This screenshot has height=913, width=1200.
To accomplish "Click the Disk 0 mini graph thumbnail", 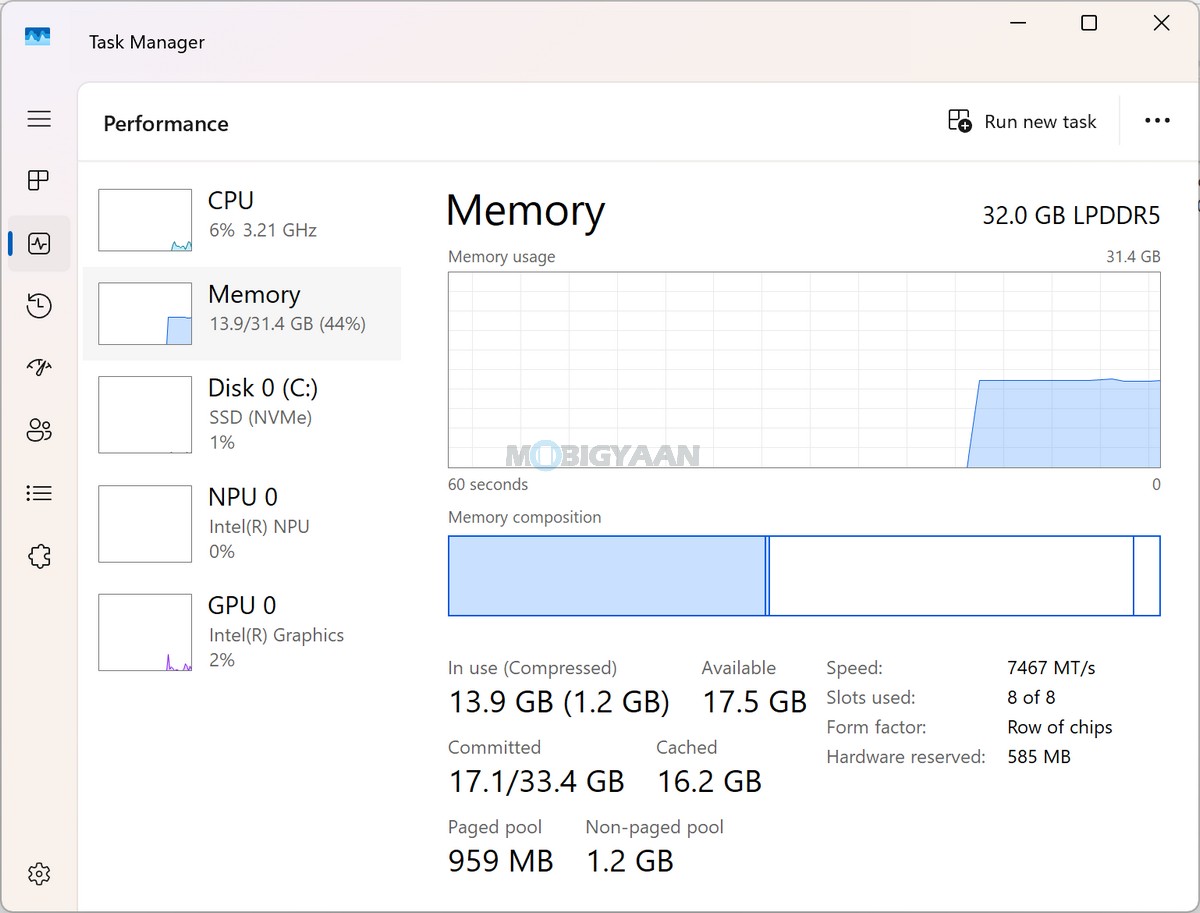I will coord(145,414).
